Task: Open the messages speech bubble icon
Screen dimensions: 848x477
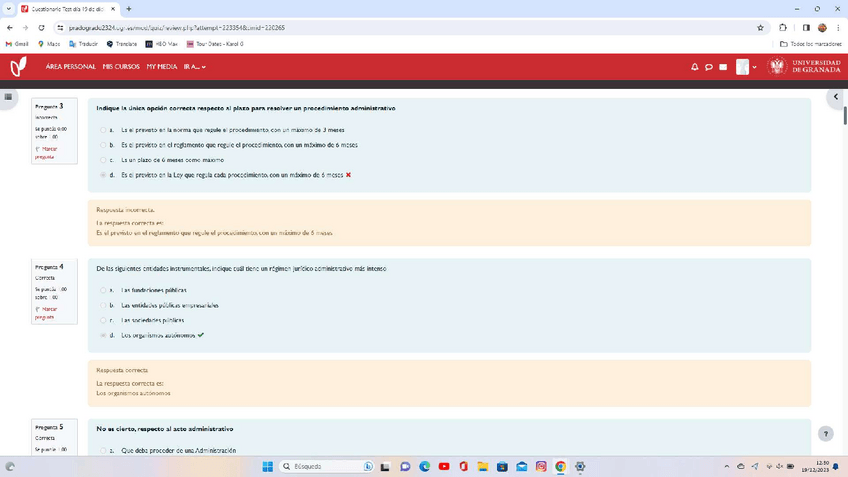Action: (x=709, y=67)
